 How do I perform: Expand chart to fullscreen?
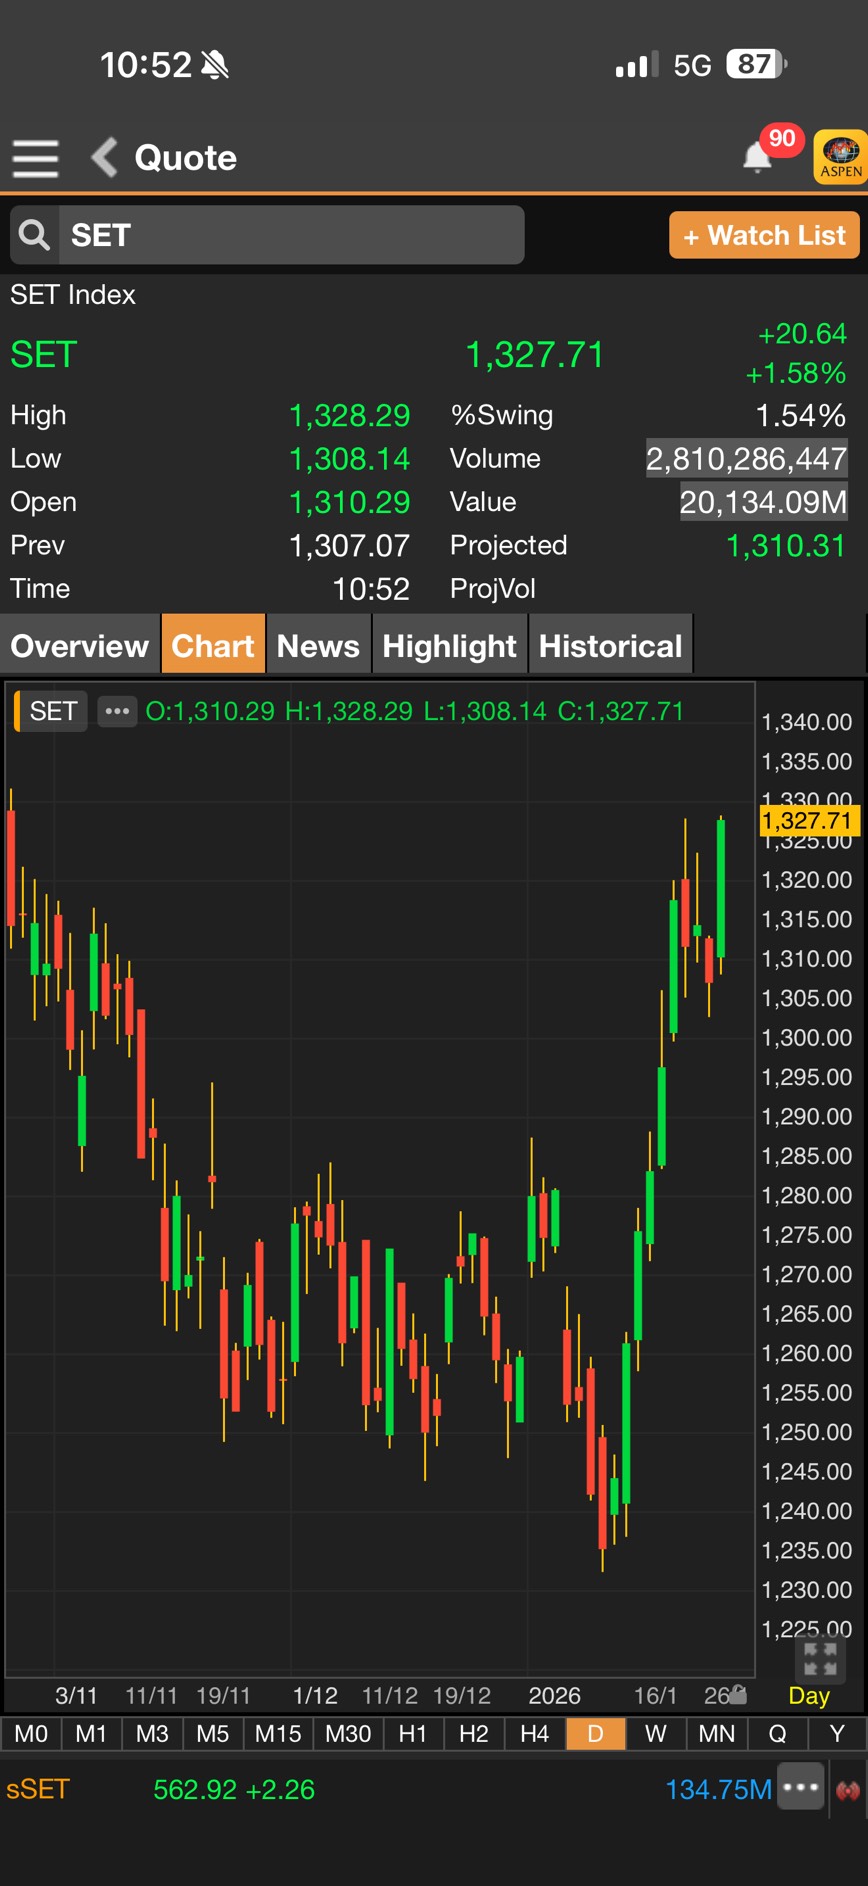820,1658
